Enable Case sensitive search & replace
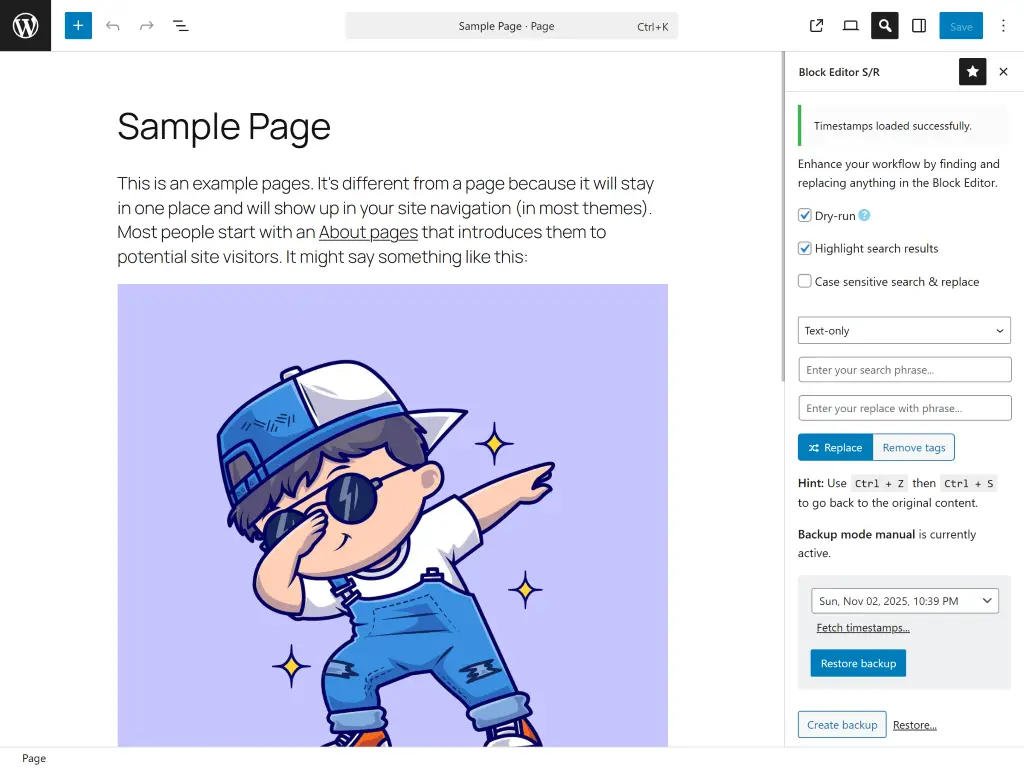This screenshot has height=768, width=1024. (x=805, y=281)
